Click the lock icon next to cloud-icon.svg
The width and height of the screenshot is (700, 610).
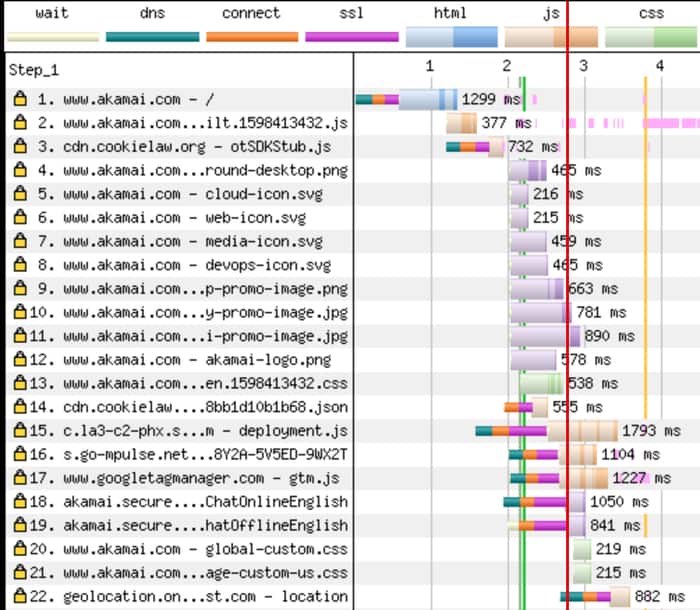pyautogui.click(x=20, y=194)
